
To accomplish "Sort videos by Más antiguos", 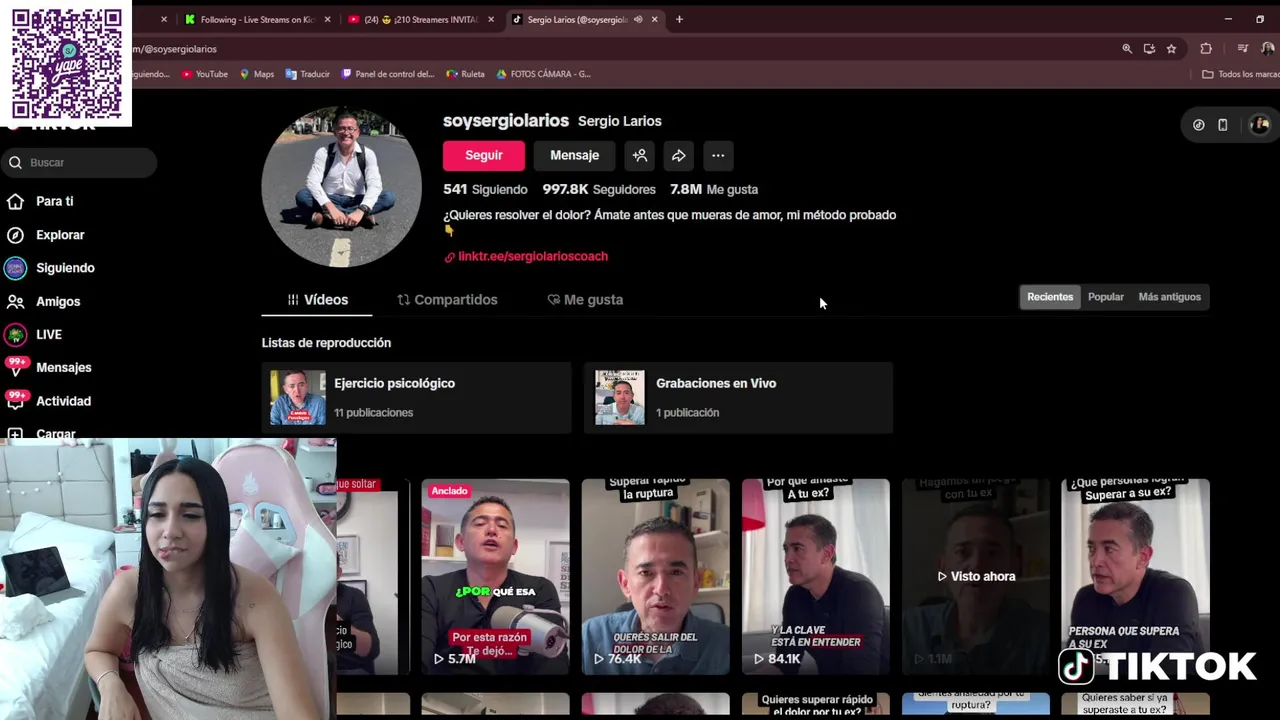I will pyautogui.click(x=1170, y=297).
